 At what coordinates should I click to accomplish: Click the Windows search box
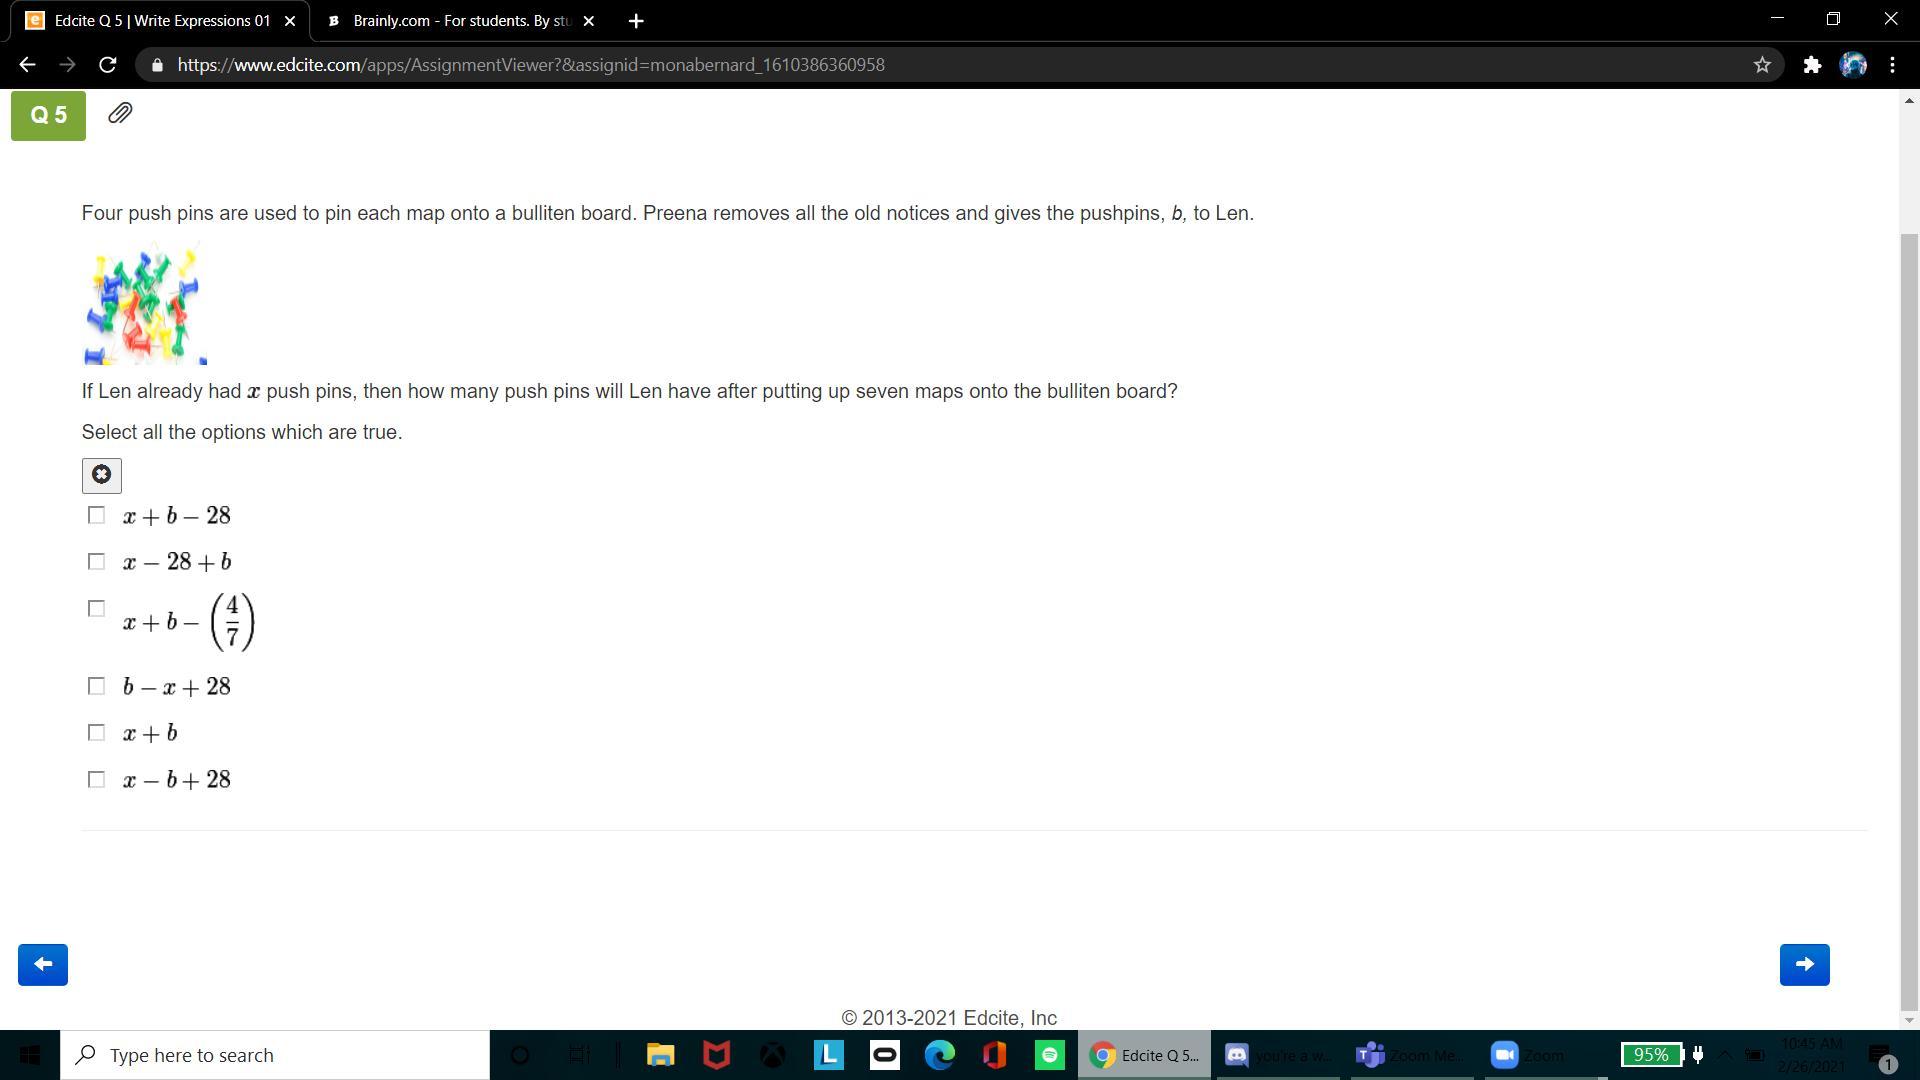(275, 1055)
